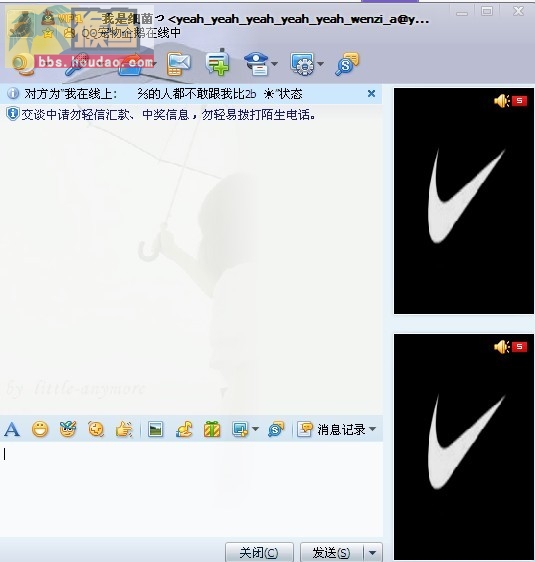Click the QQ宠物企鹅在线中 status text
This screenshot has width=535, height=562.
[131, 33]
